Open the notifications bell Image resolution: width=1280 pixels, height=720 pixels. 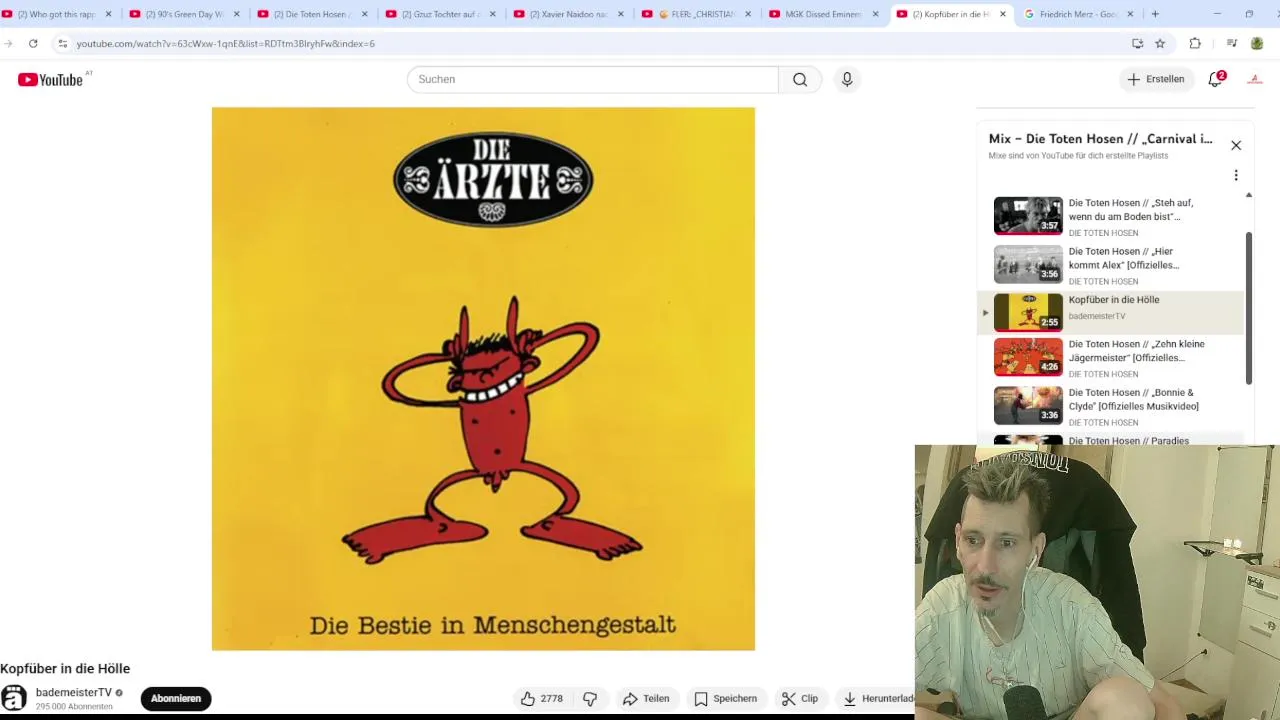tap(1216, 79)
